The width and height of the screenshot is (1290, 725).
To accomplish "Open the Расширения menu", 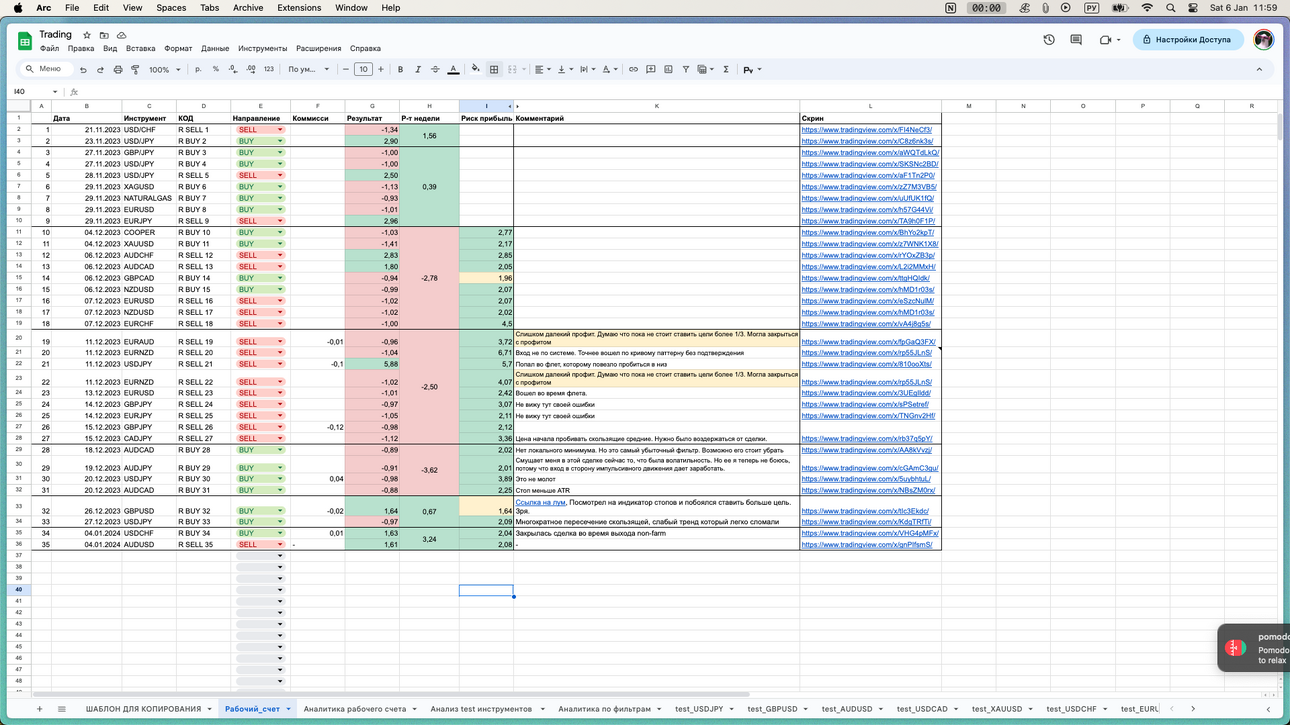I will [318, 48].
